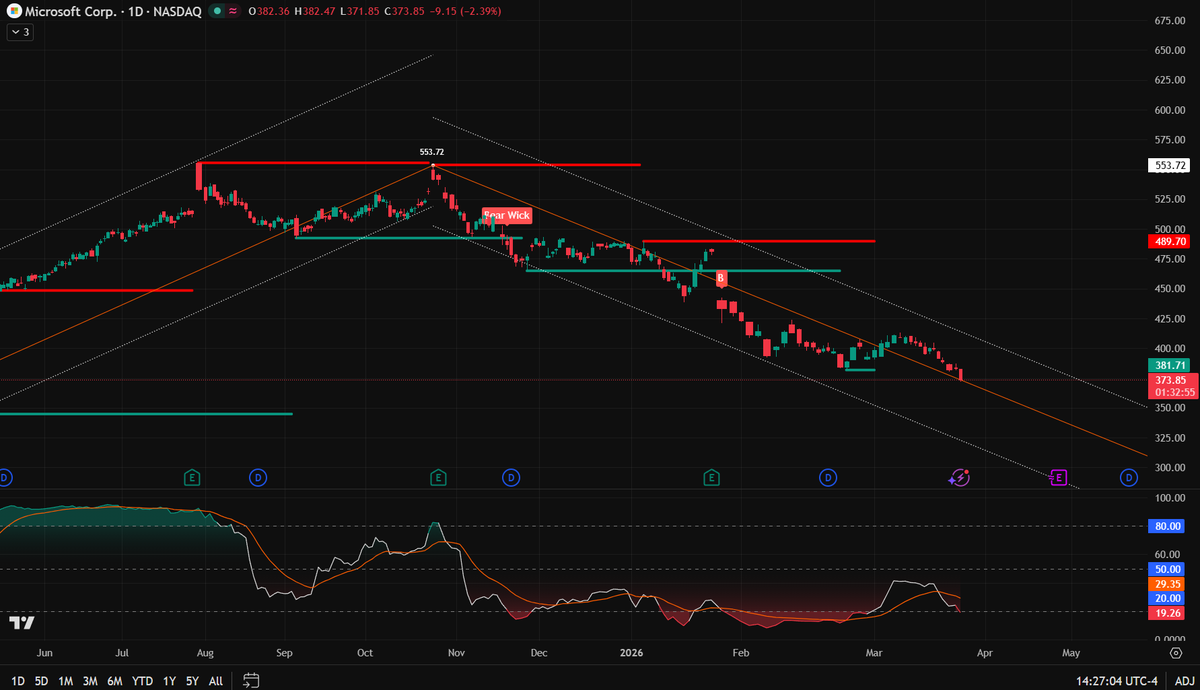This screenshot has height=690, width=1200.
Task: Click the dividend D marker in mid-November
Action: point(511,478)
